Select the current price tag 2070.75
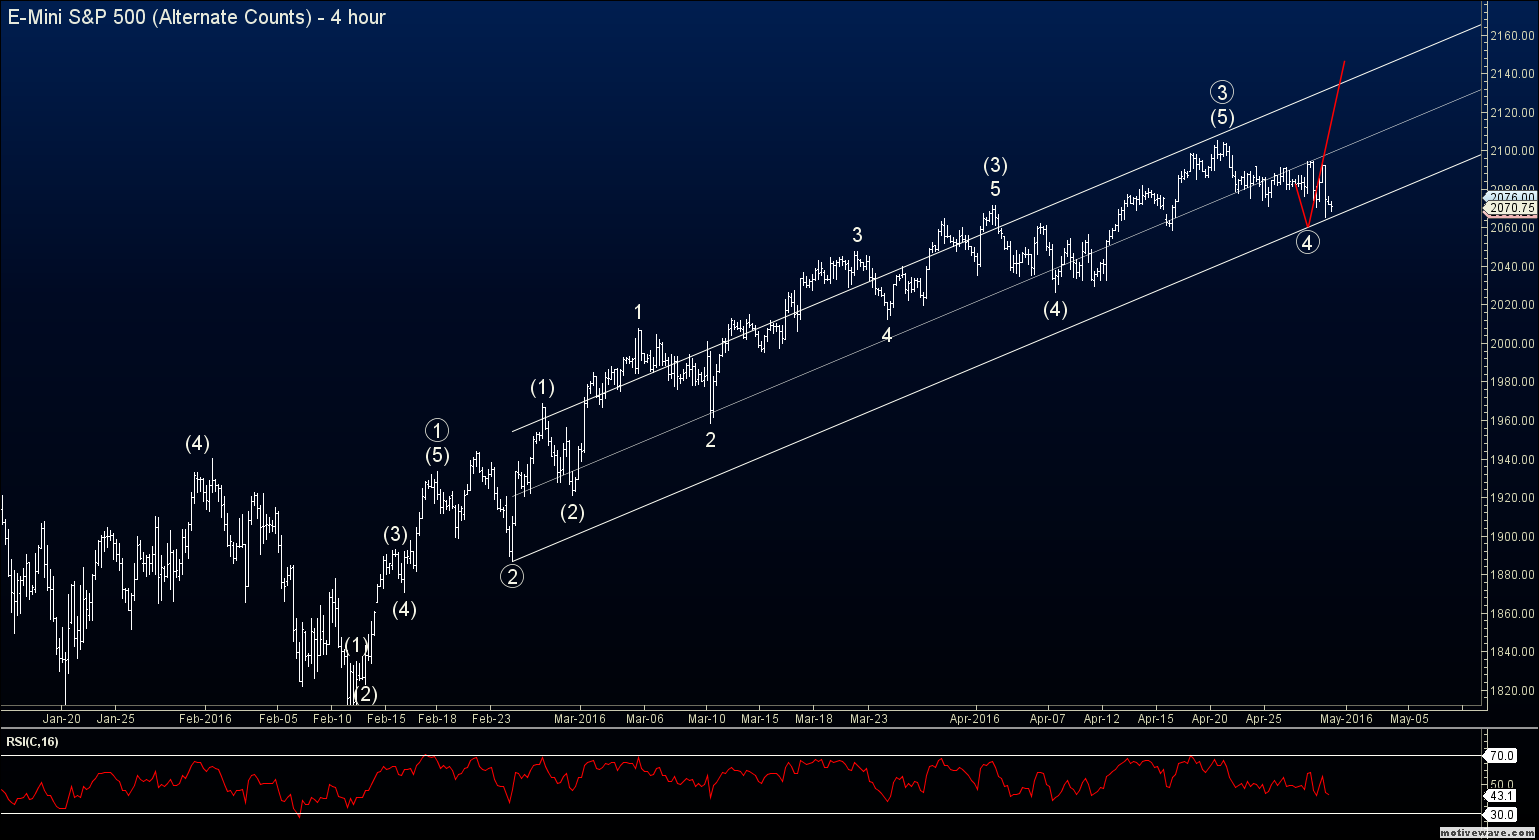Image resolution: width=1539 pixels, height=840 pixels. tap(1509, 207)
